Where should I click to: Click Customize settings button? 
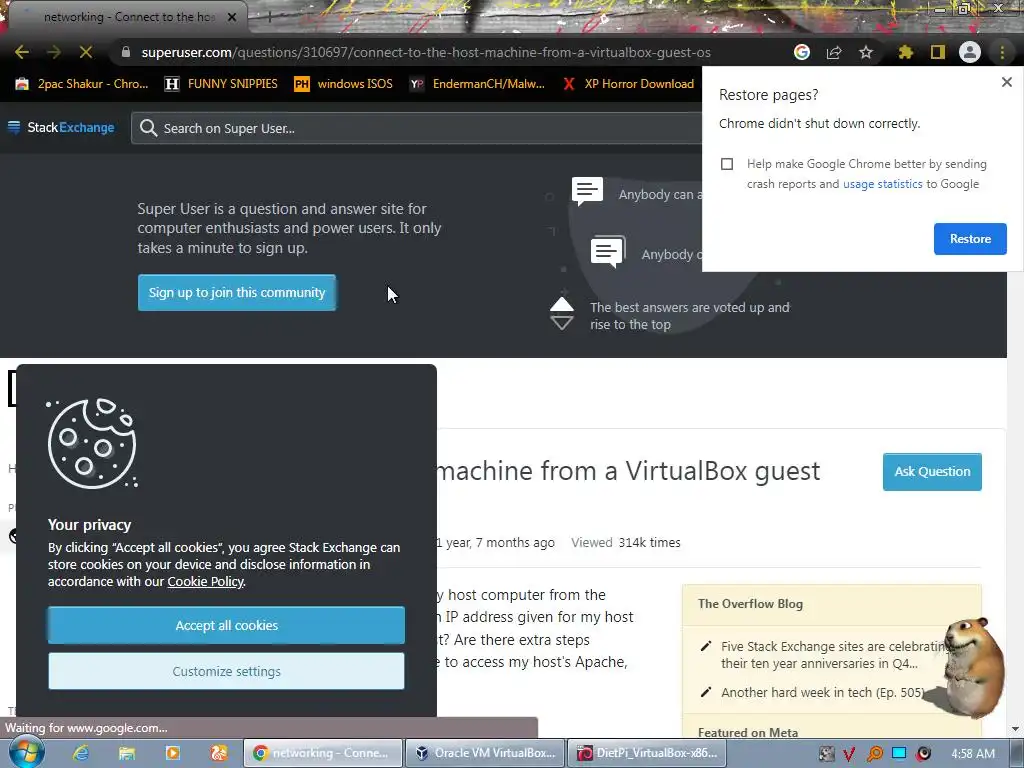click(227, 671)
